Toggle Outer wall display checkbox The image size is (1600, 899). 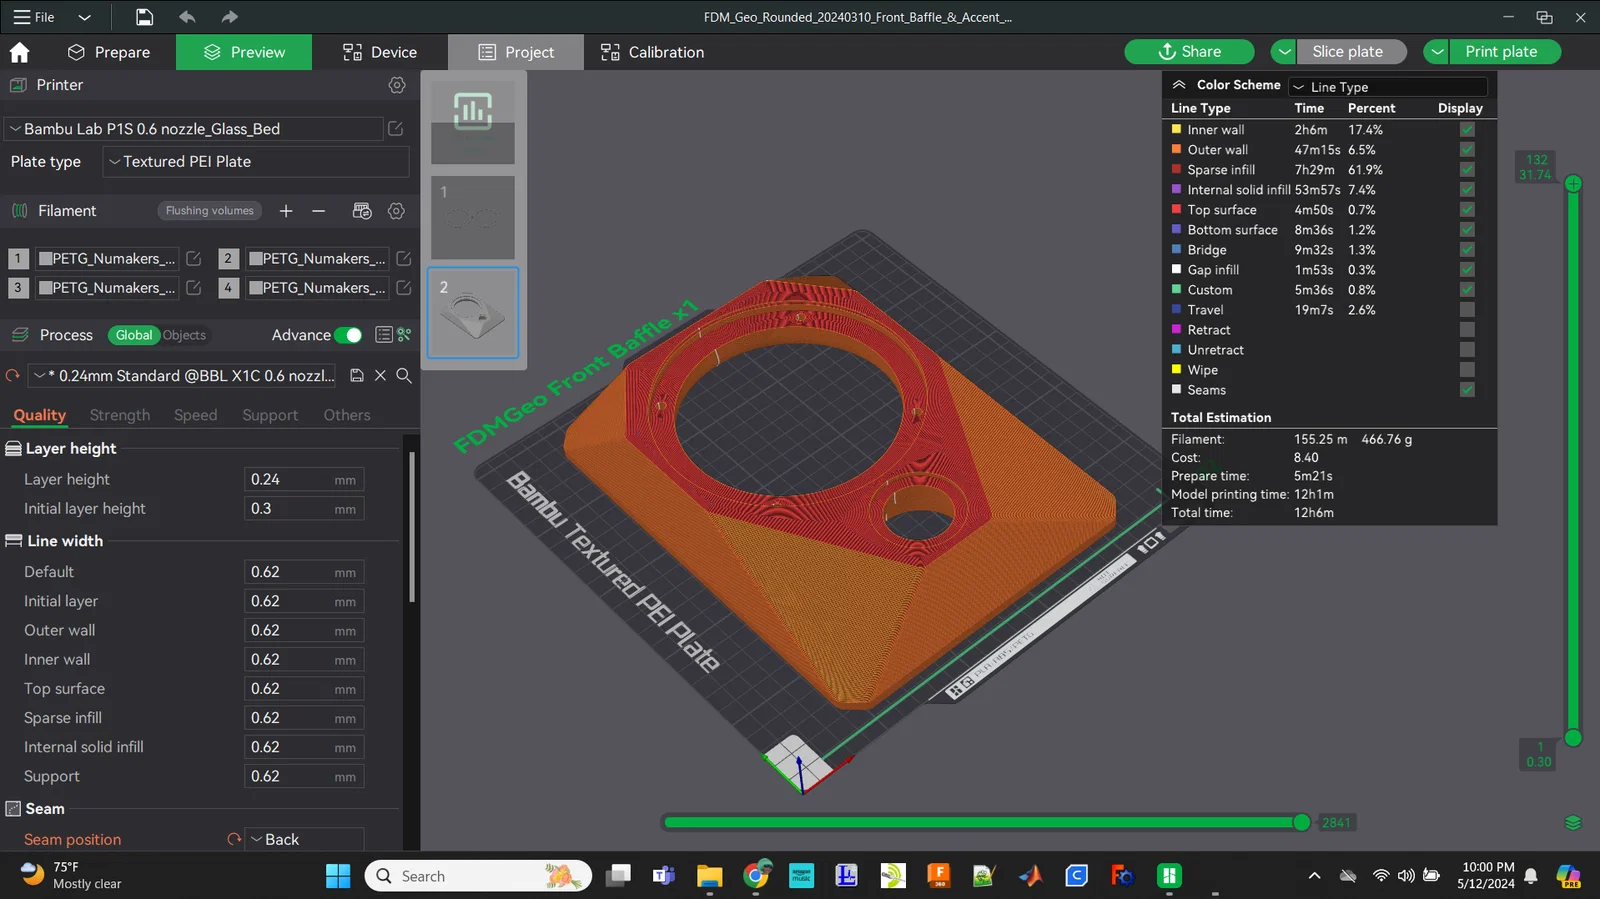click(1467, 150)
